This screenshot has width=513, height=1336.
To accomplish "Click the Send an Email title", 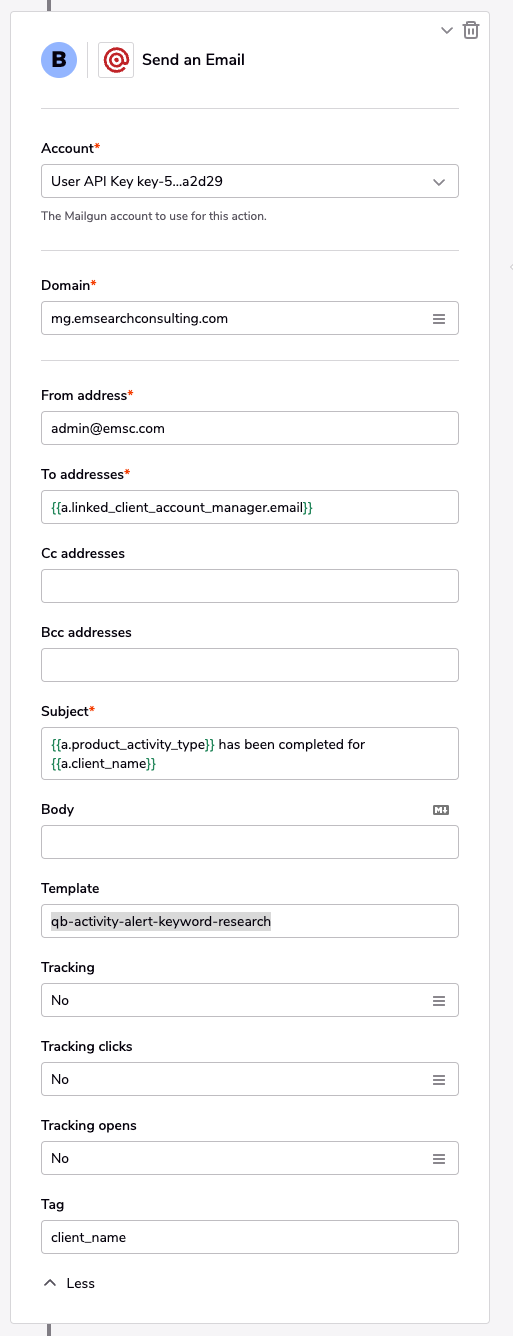I will pyautogui.click(x=193, y=60).
